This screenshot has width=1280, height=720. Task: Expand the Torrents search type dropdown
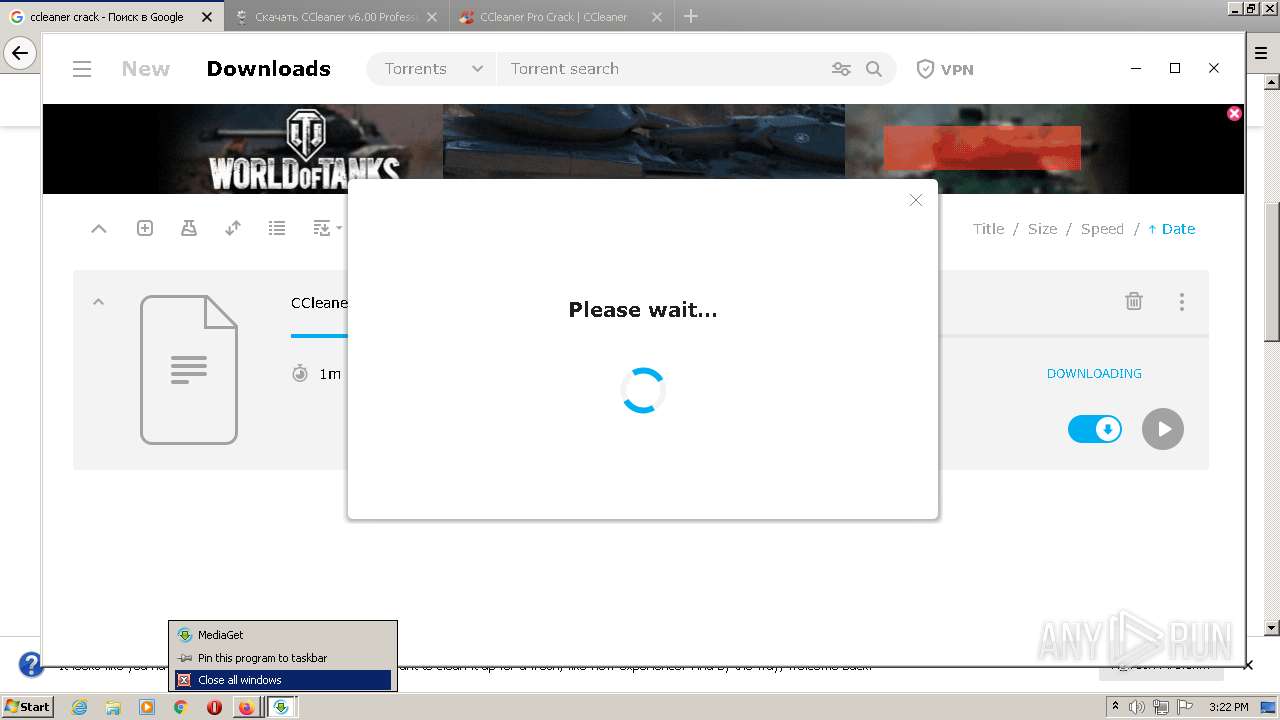pos(433,69)
